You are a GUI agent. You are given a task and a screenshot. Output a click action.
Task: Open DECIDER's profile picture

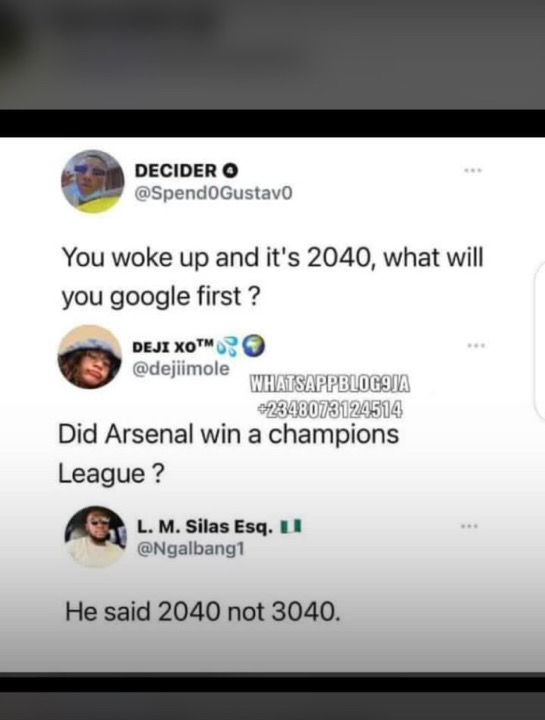pyautogui.click(x=93, y=182)
